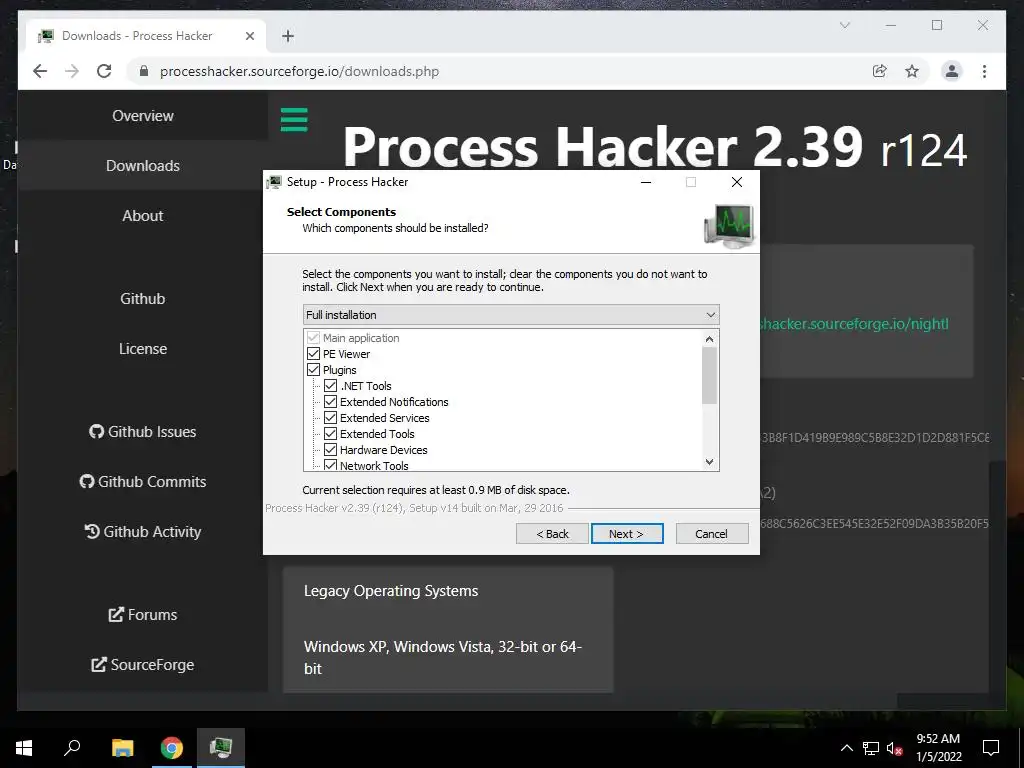Viewport: 1024px width, 768px height.
Task: Open SourceForge external link
Action: [x=142, y=665]
